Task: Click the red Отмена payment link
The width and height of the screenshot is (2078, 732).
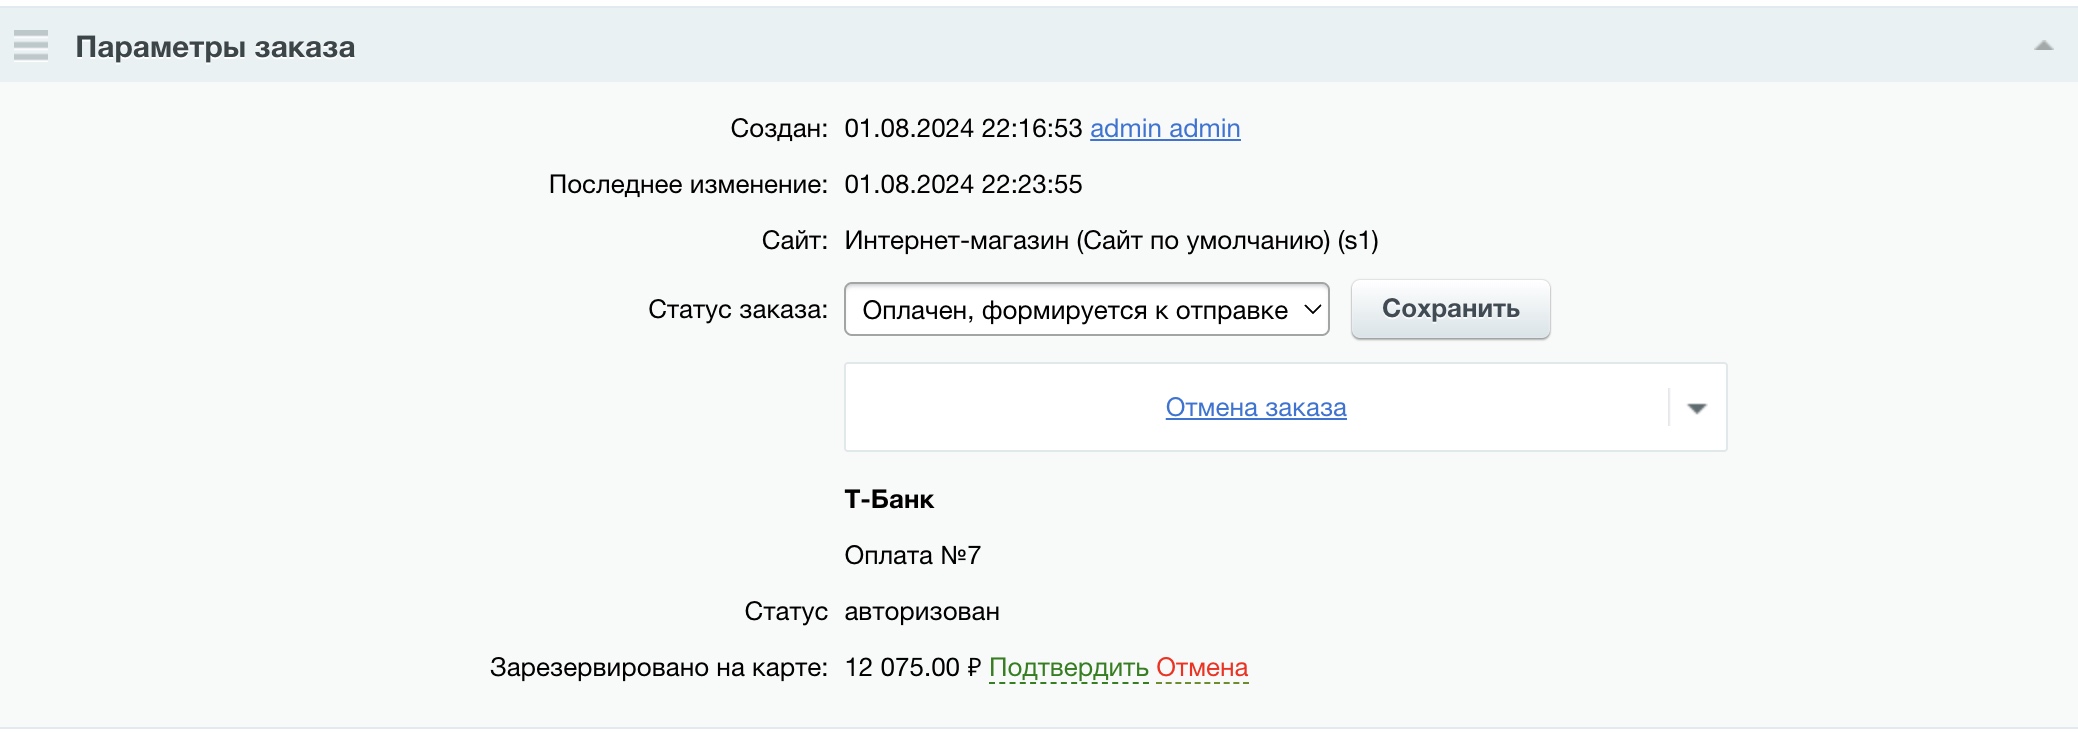Action: click(1201, 668)
